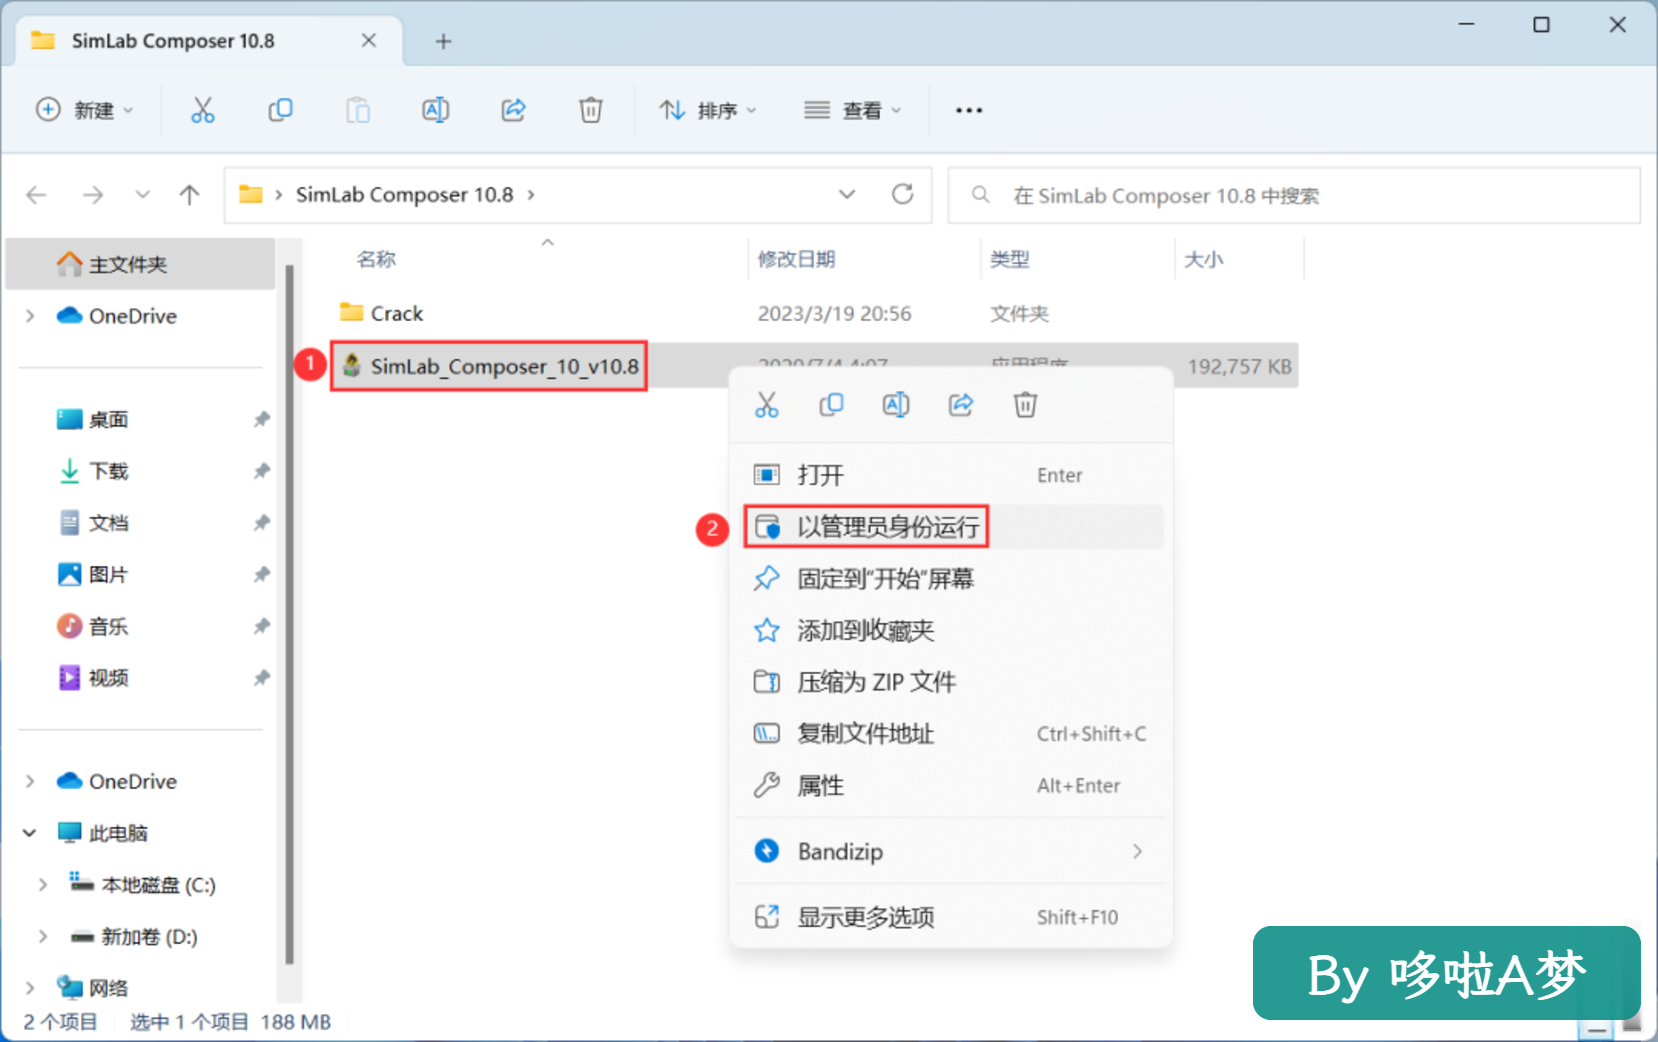The width and height of the screenshot is (1658, 1042).
Task: Sort by 名称 column header
Action: tap(376, 259)
